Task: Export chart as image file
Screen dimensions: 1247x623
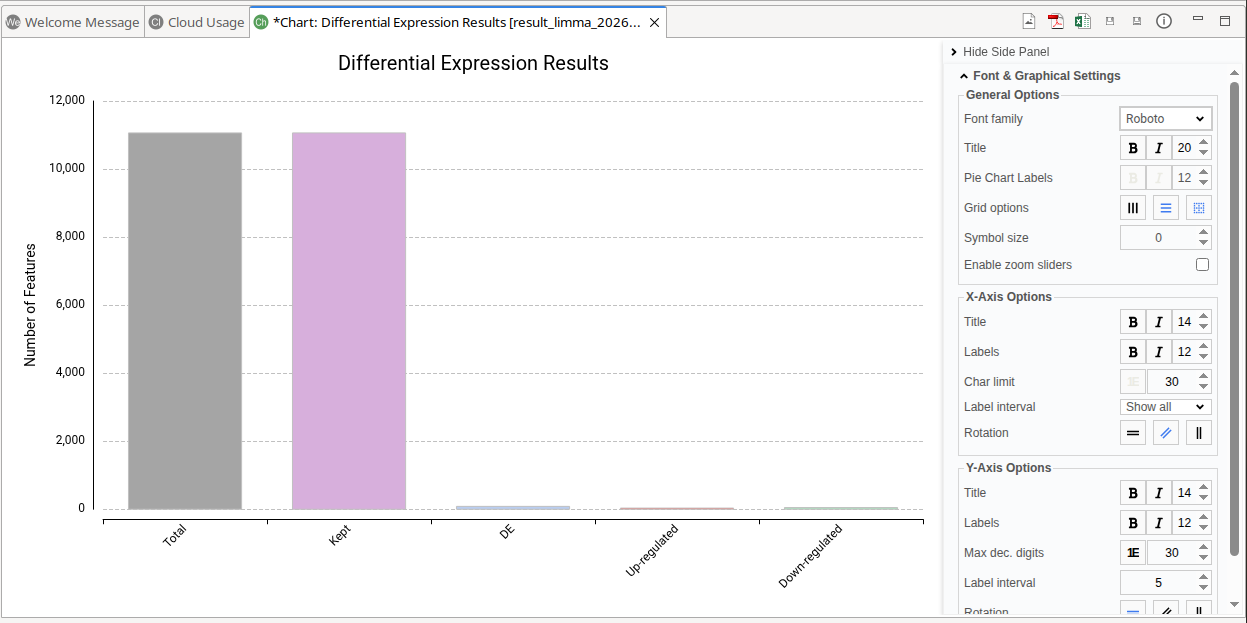Action: [1029, 21]
